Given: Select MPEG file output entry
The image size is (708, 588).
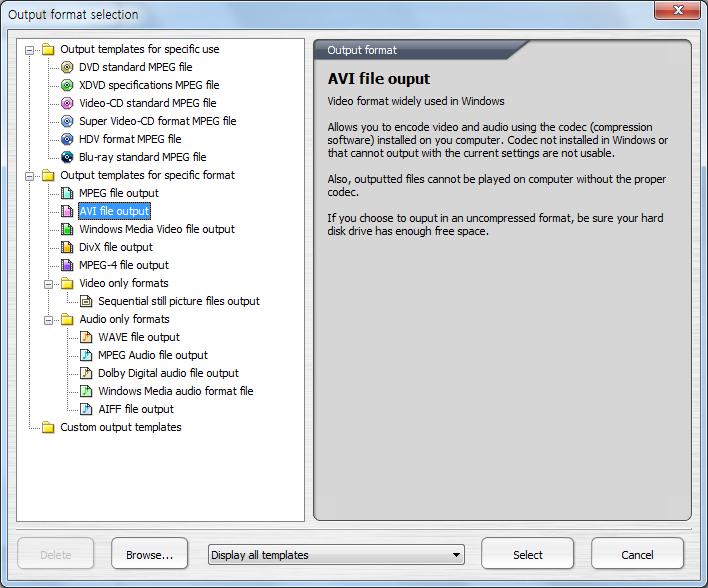Looking at the screenshot, I should pyautogui.click(x=119, y=193).
